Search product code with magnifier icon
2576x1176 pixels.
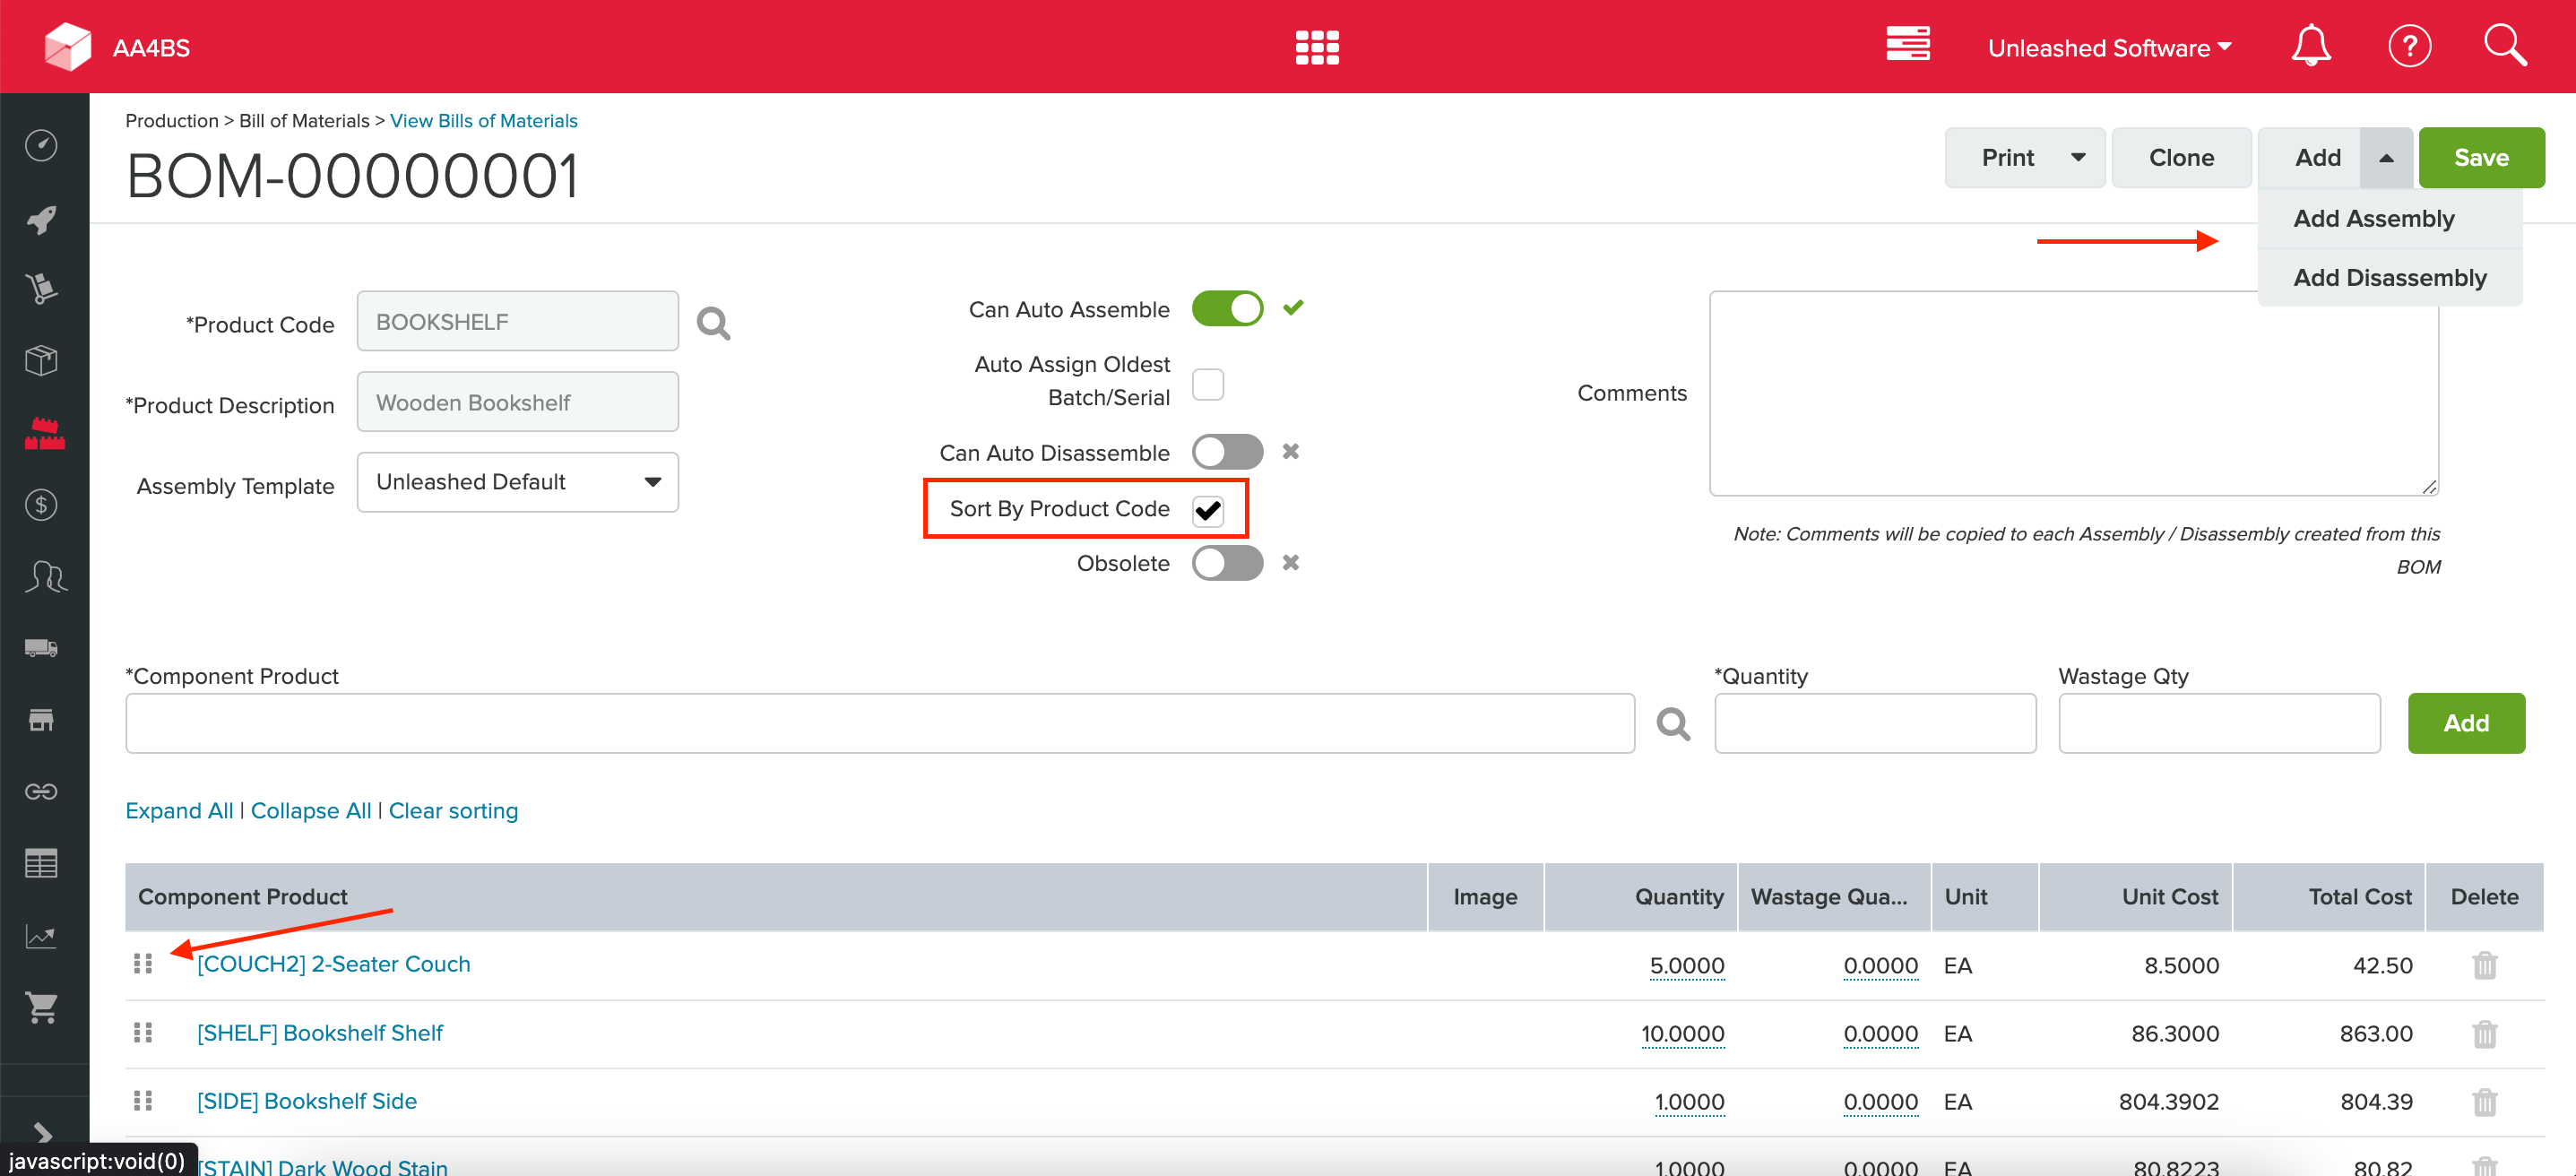point(713,323)
